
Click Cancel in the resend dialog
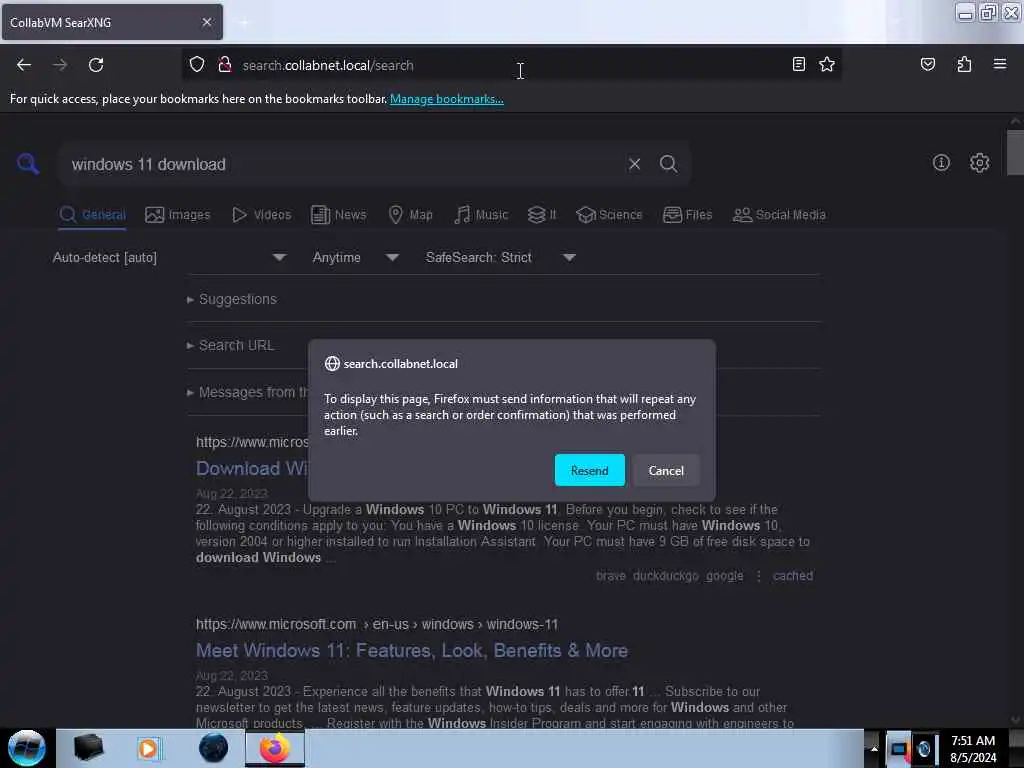coord(666,470)
